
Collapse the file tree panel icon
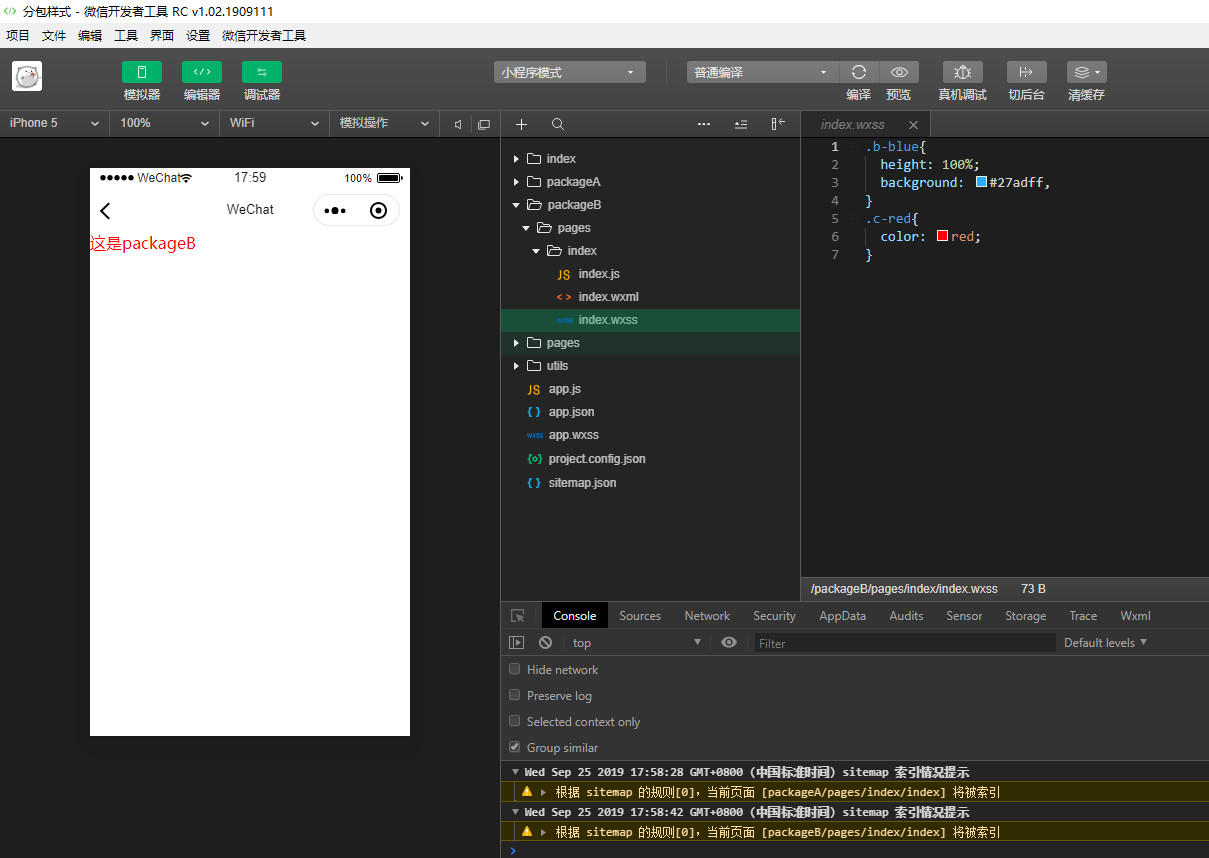click(778, 124)
